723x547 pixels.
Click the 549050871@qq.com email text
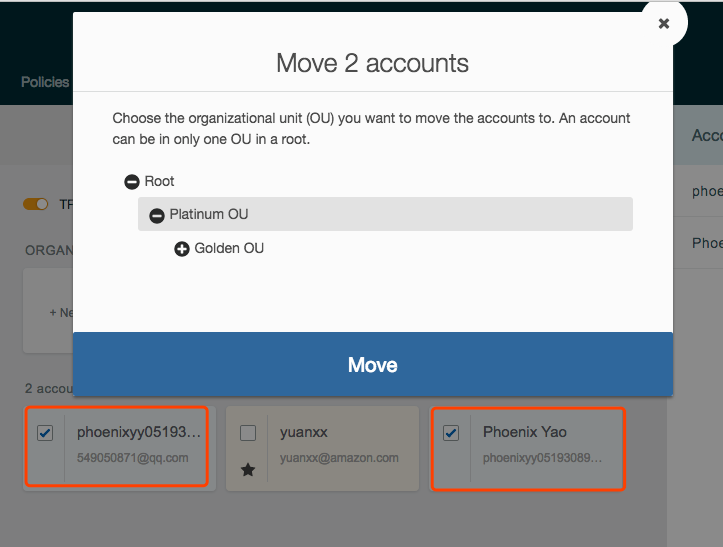[x=132, y=458]
